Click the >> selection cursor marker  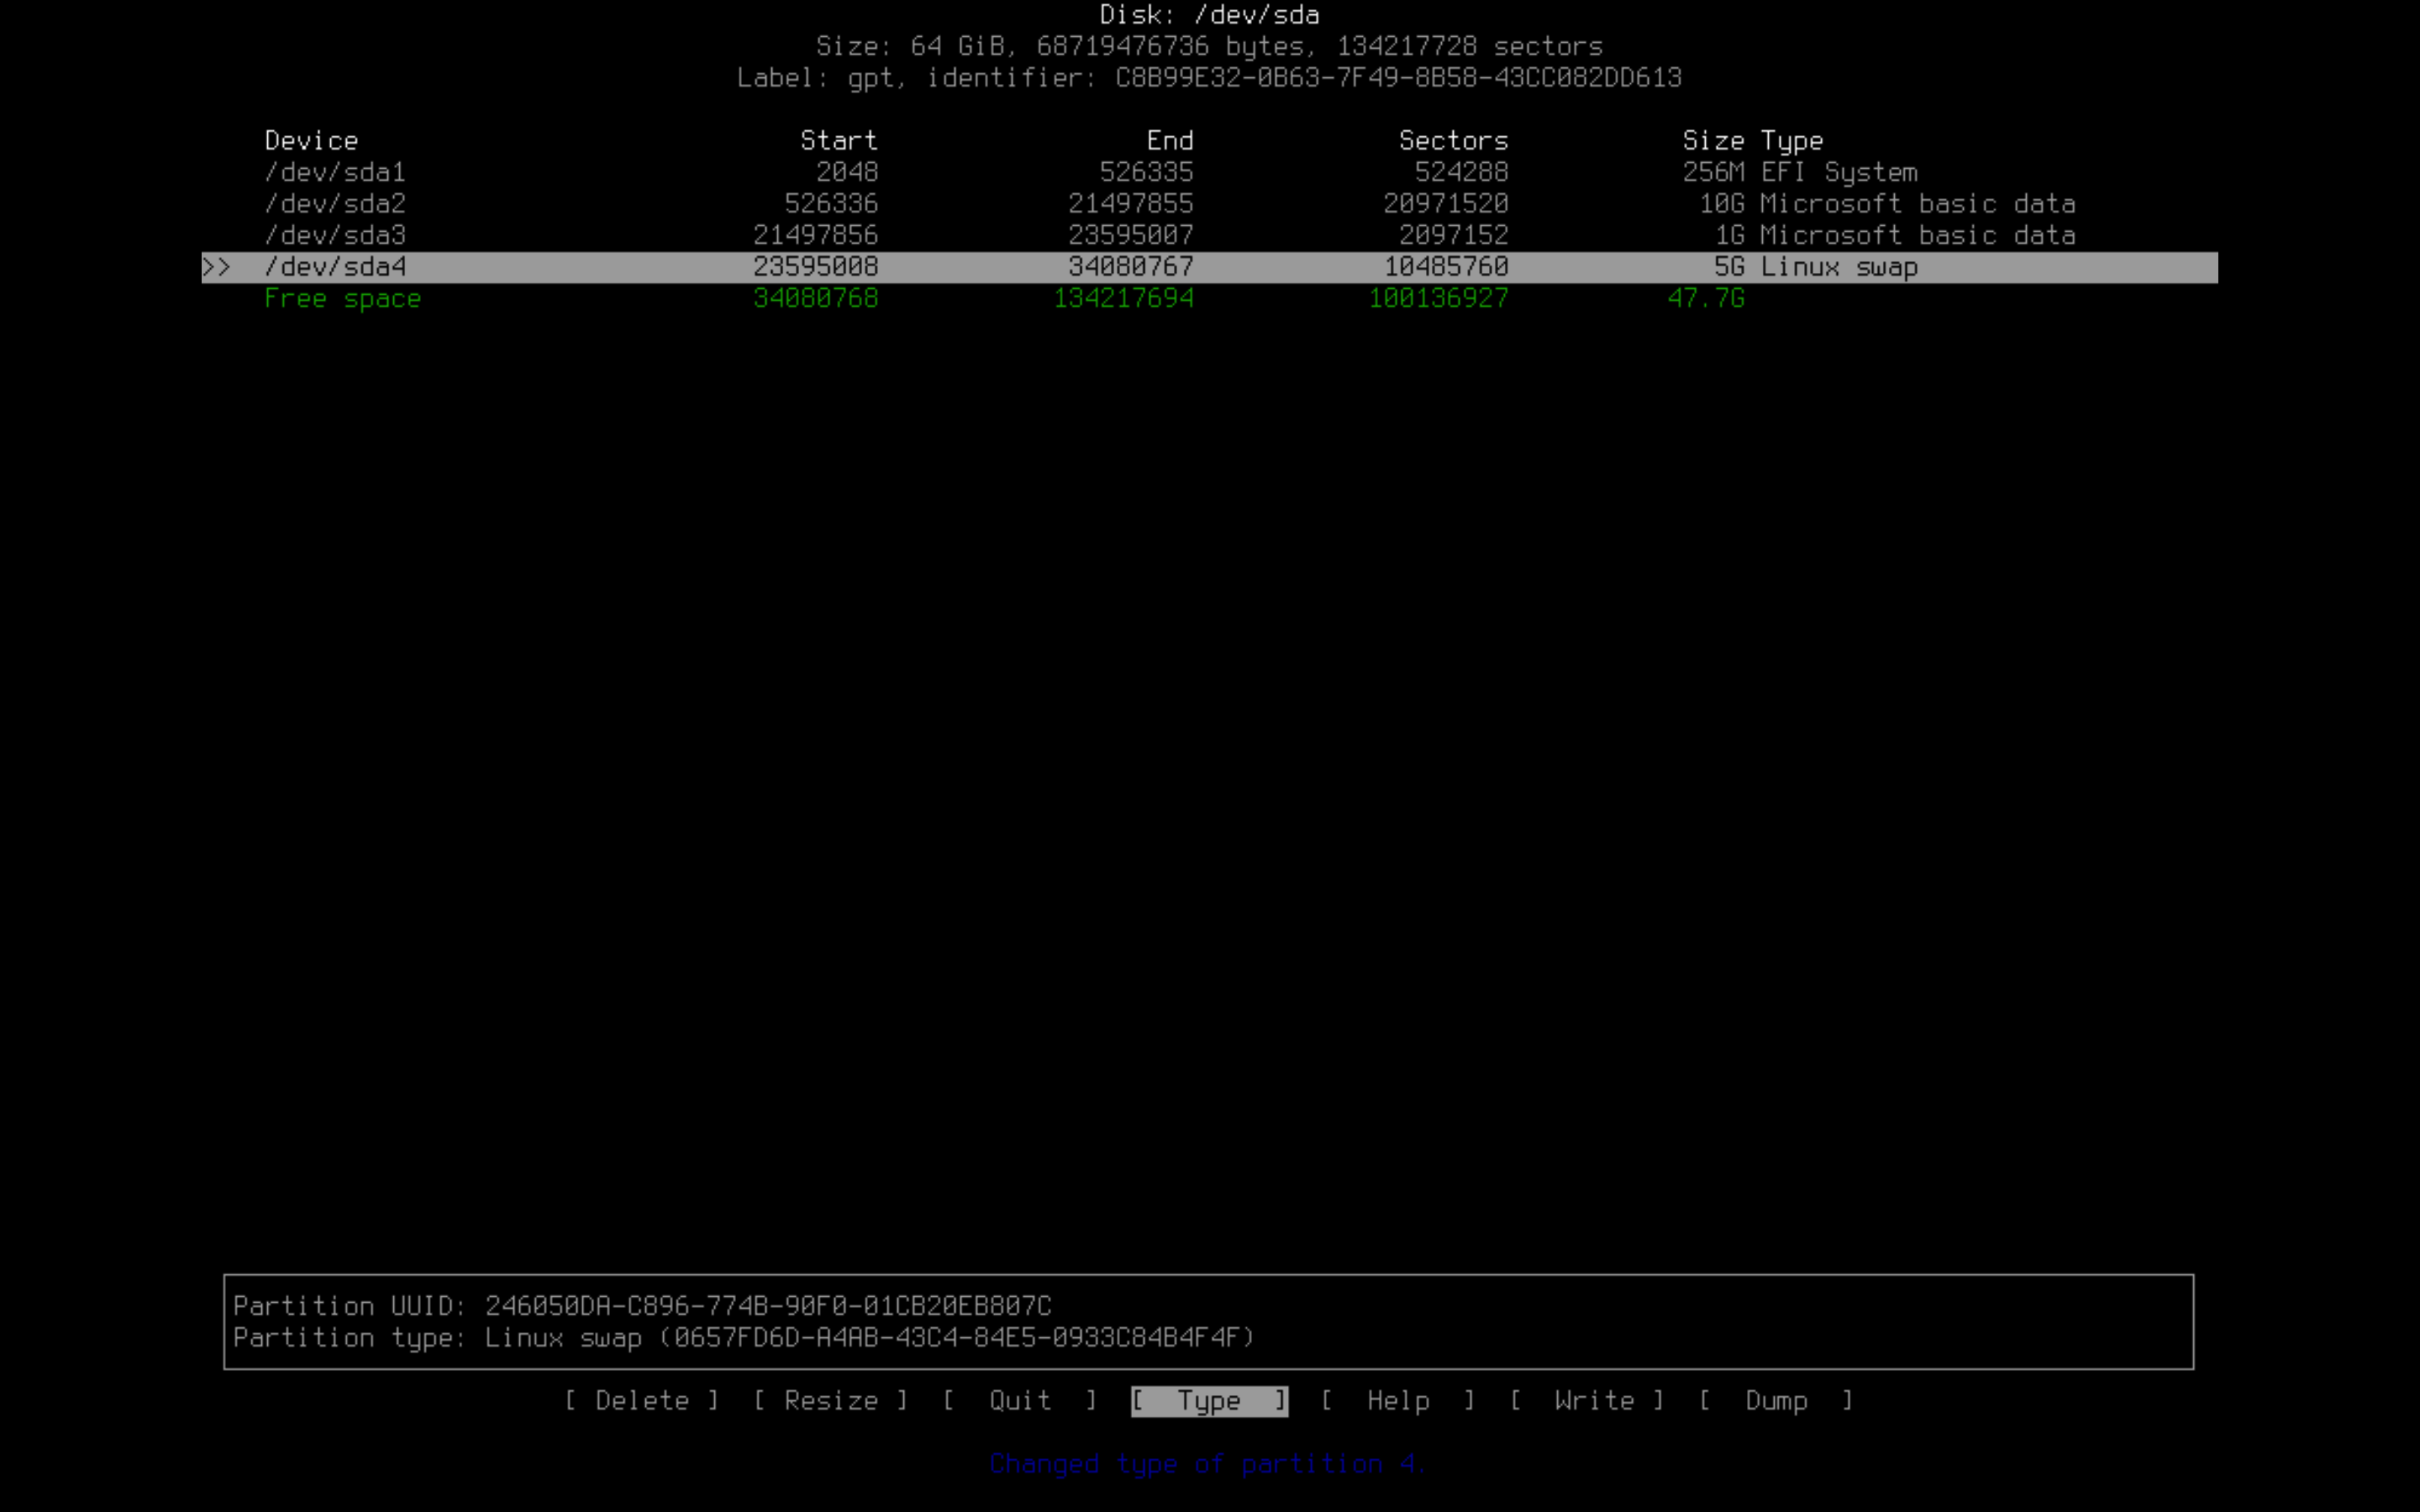pyautogui.click(x=217, y=267)
